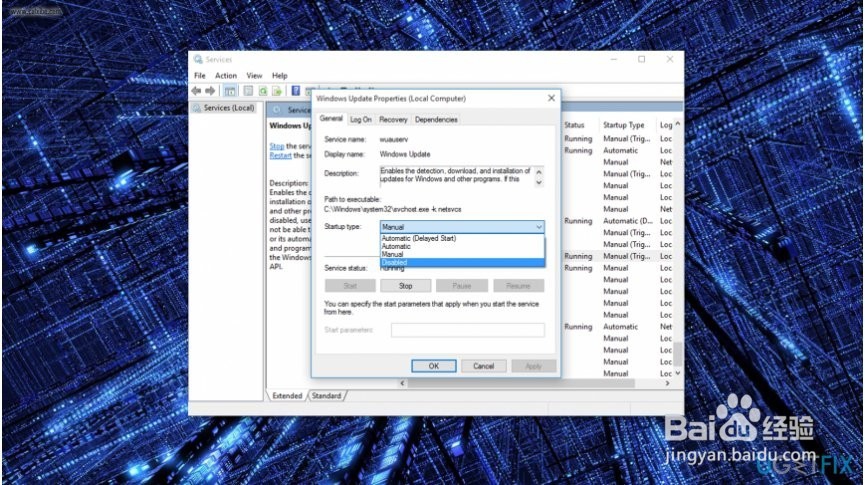Maximize the Services window

(x=642, y=59)
